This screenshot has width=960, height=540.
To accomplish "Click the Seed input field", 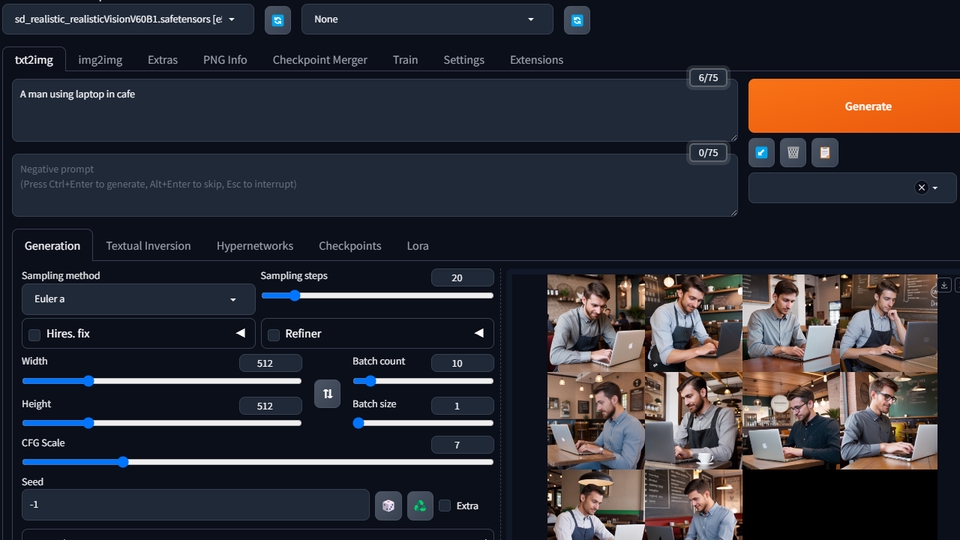I will pos(195,504).
